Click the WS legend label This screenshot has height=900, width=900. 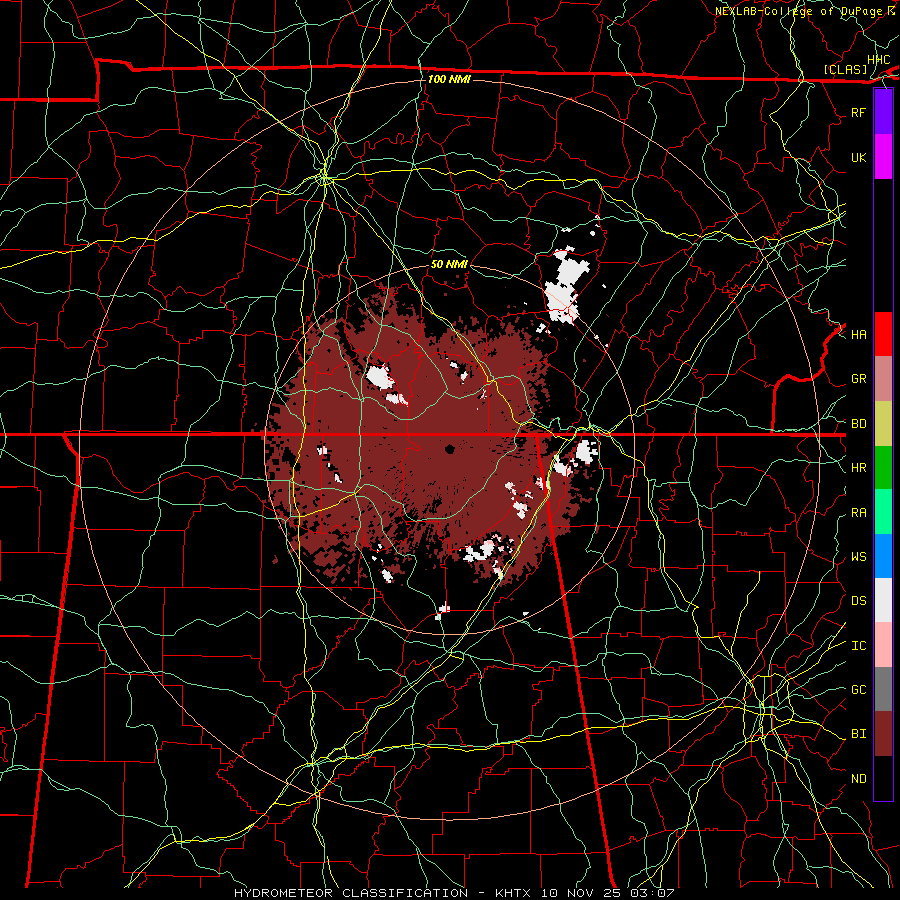[859, 556]
